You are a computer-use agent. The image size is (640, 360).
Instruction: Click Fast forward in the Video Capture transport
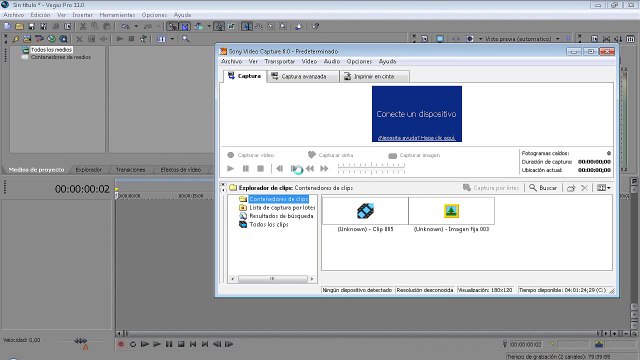point(324,168)
